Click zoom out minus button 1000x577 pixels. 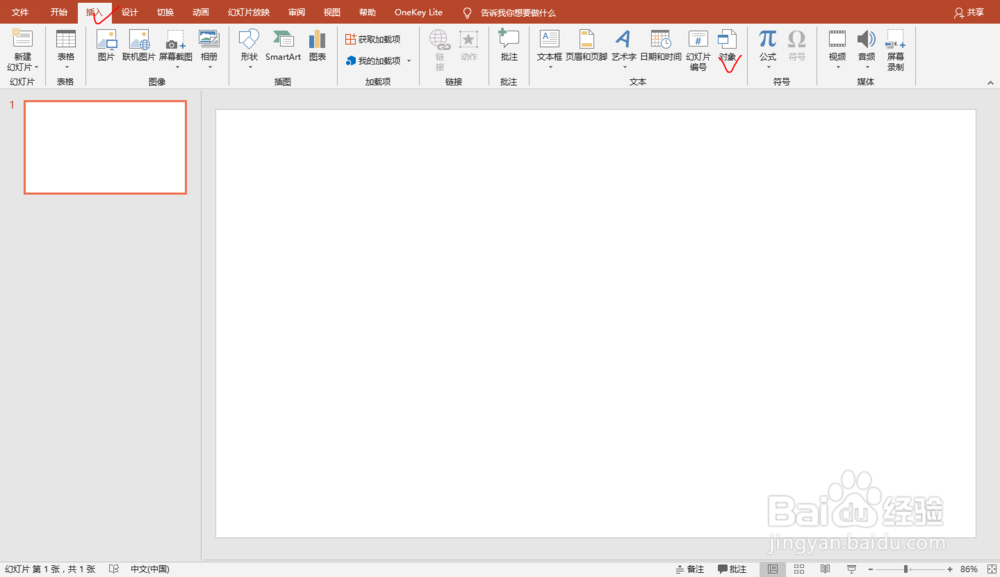(x=871, y=569)
